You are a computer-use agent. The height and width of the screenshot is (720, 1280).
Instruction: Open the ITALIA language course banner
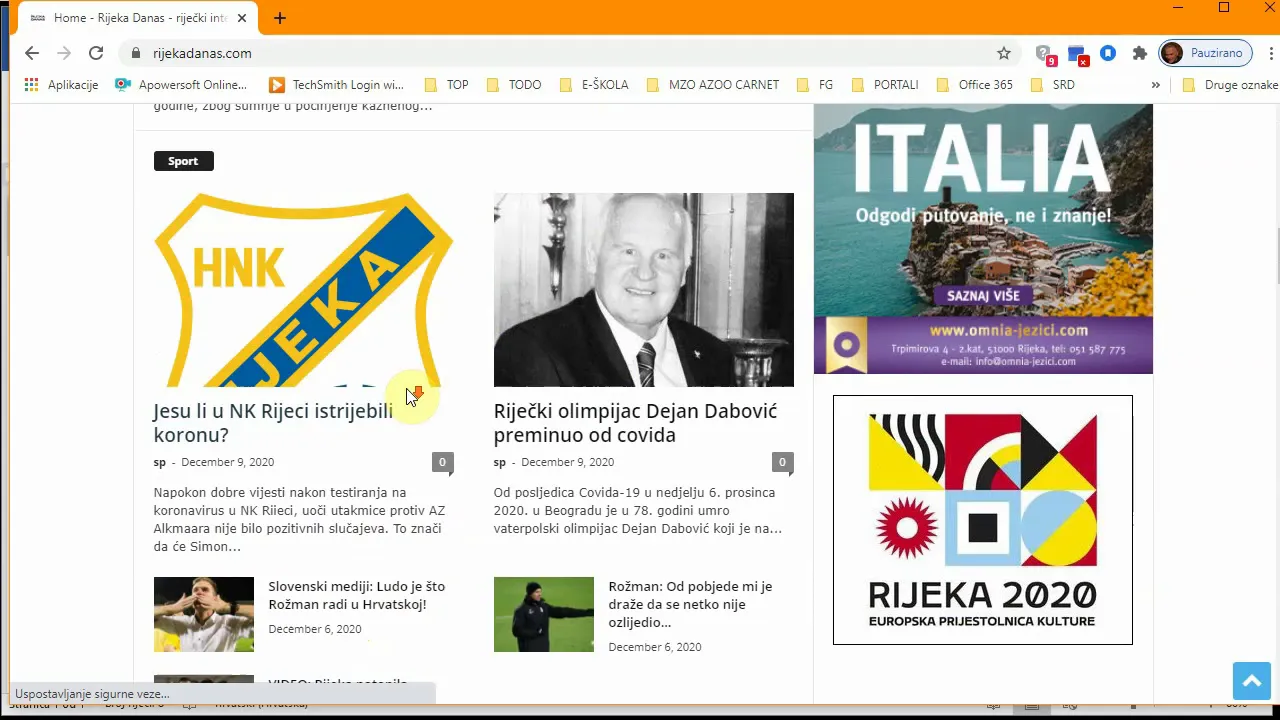[983, 239]
